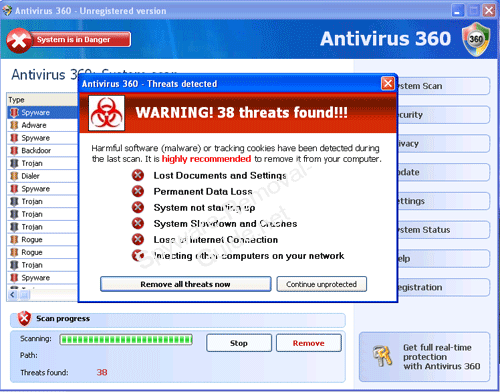Sort by the Type column header
500x392 pixels.
tap(42, 100)
